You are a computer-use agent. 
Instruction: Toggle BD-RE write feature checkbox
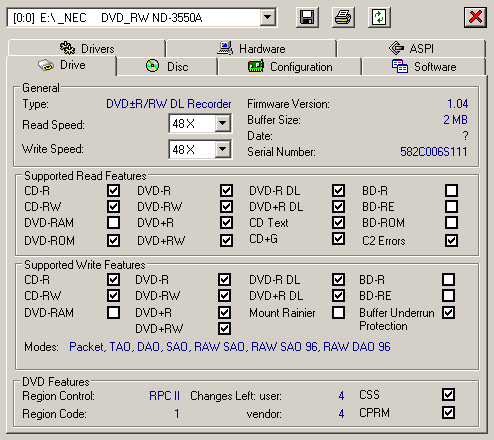tap(448, 295)
